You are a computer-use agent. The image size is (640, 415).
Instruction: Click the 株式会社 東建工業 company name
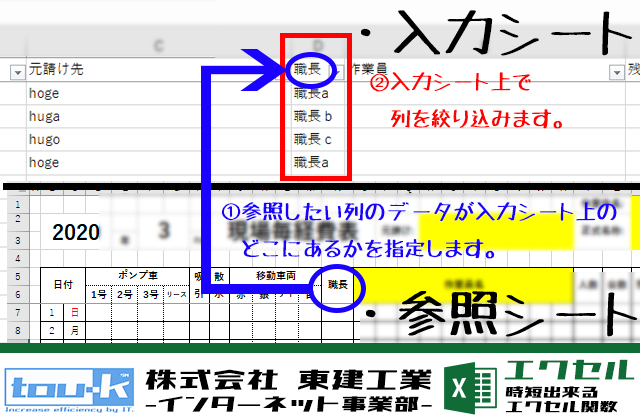coord(290,380)
